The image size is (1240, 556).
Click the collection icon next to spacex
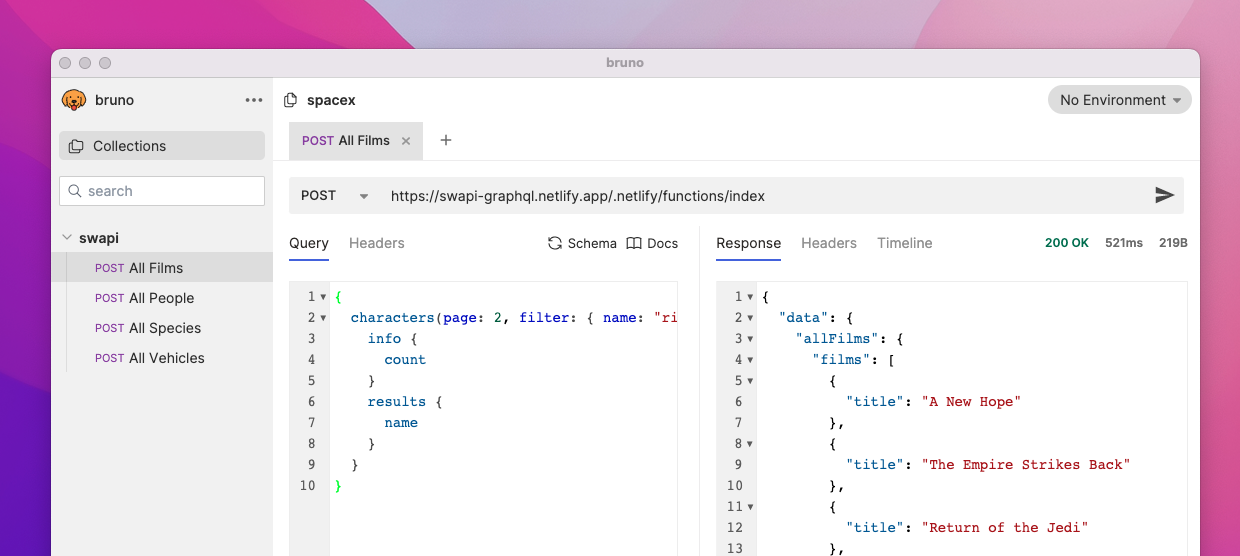291,100
